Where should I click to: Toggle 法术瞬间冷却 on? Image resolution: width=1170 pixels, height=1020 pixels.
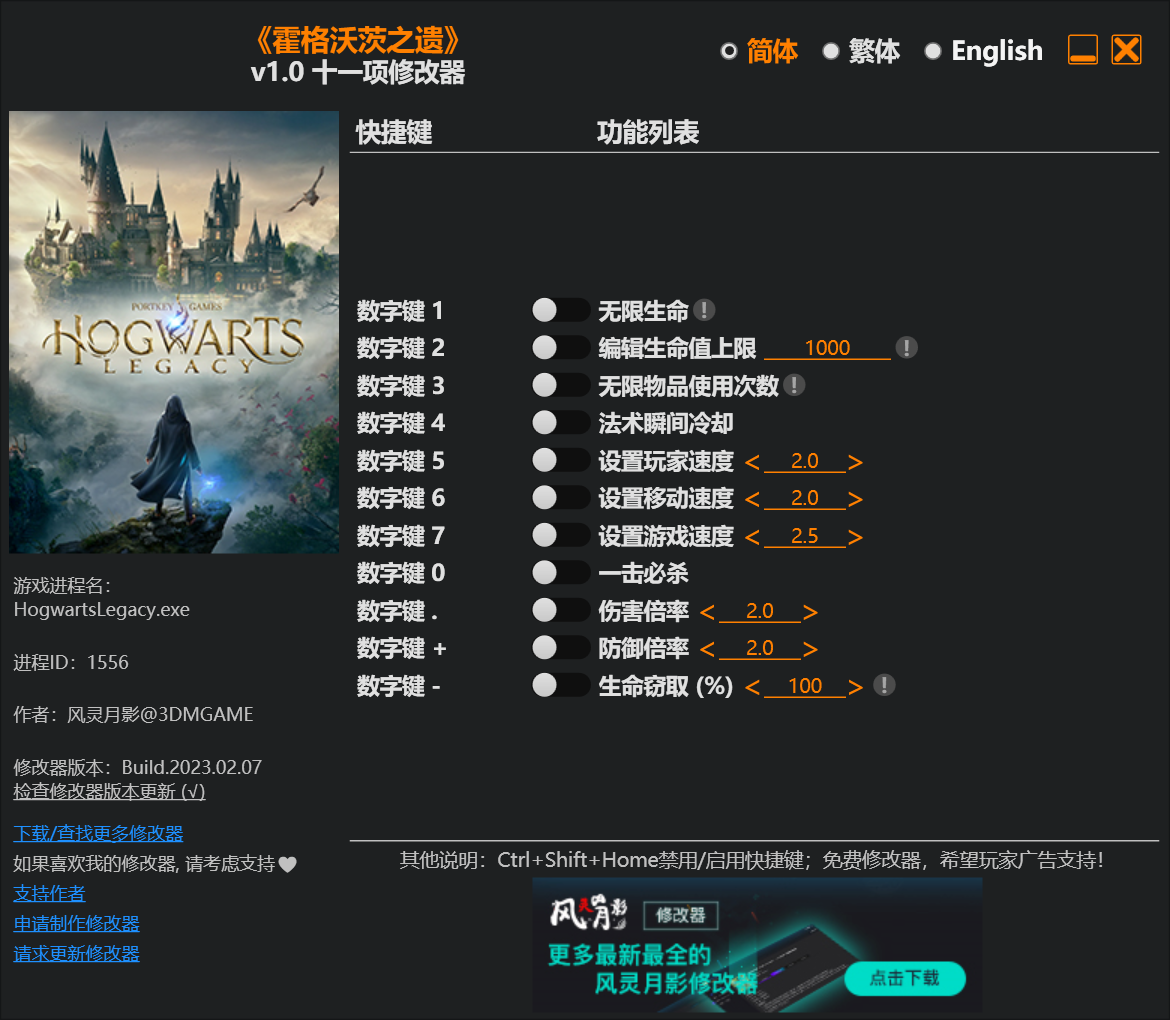[x=559, y=423]
